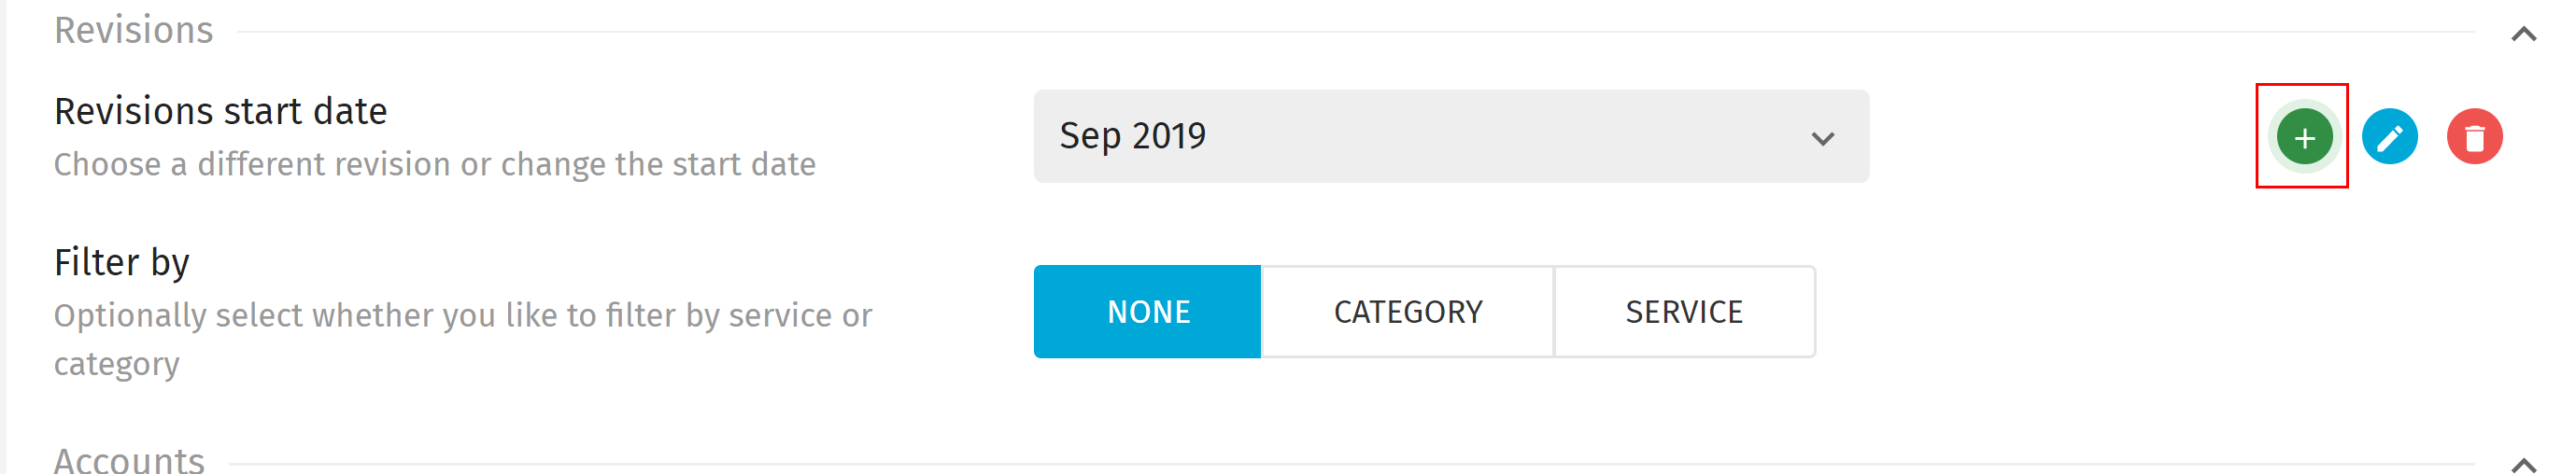The width and height of the screenshot is (2576, 474).
Task: Click the 'Optionally select whether' description text
Action: pyautogui.click(x=463, y=339)
